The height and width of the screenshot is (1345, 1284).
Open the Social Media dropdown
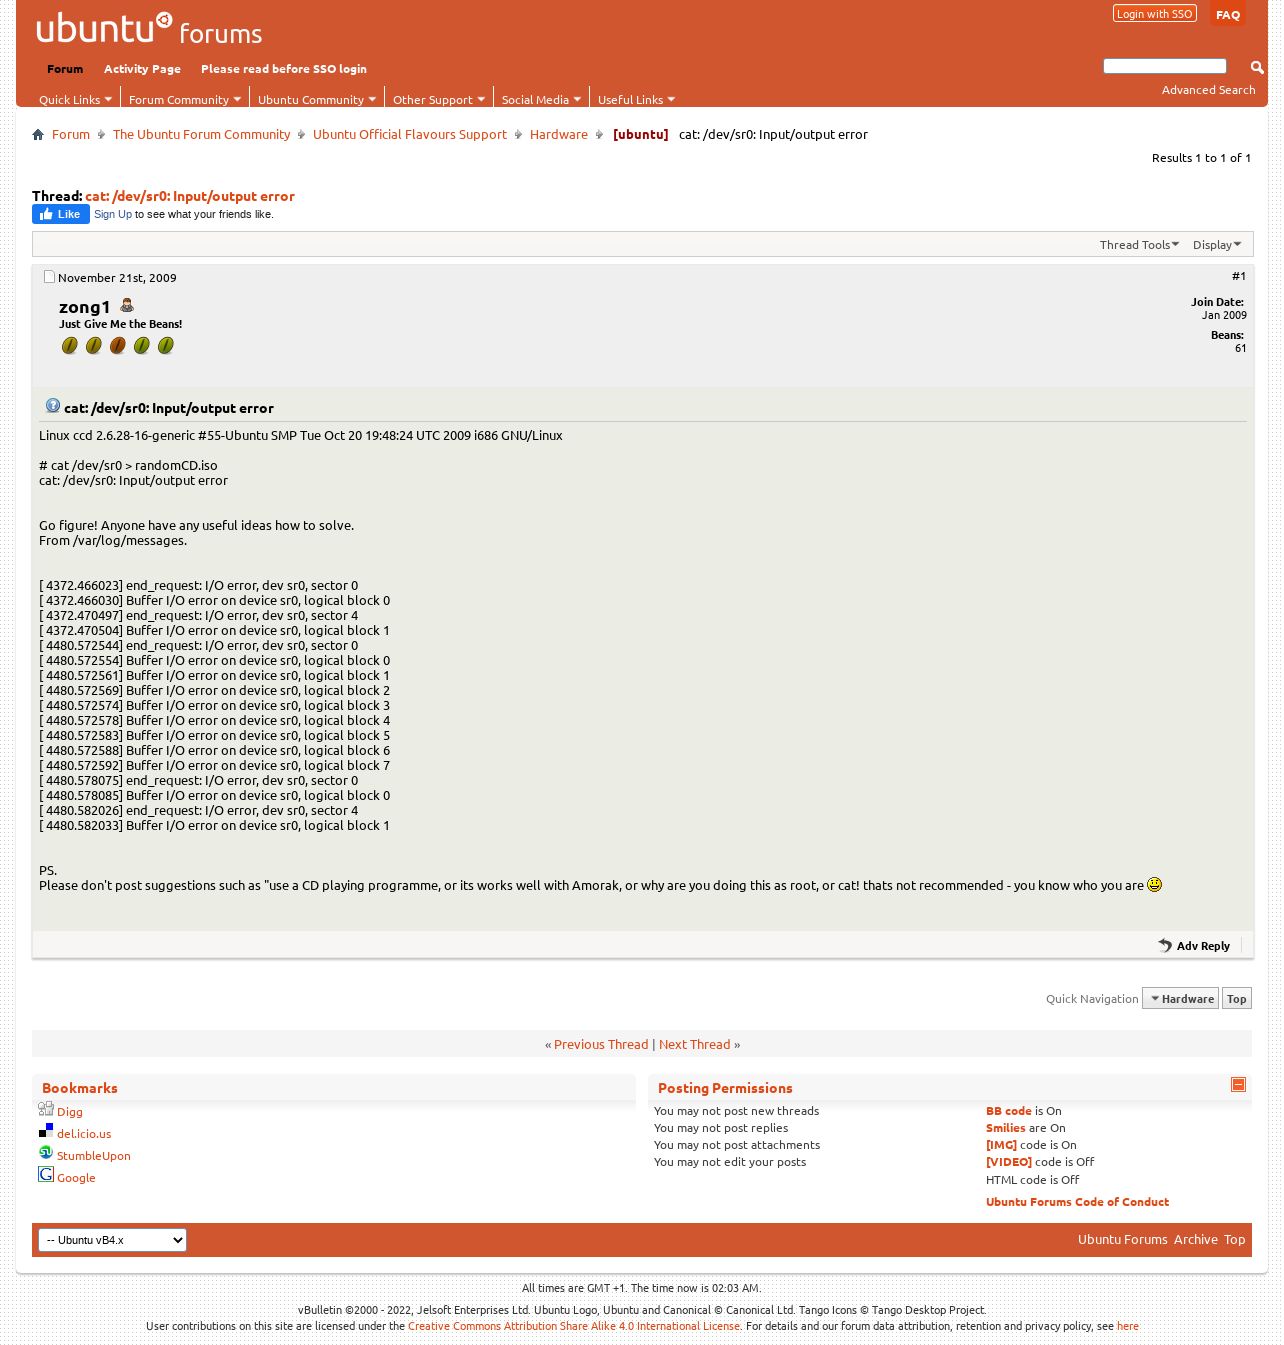(x=541, y=99)
